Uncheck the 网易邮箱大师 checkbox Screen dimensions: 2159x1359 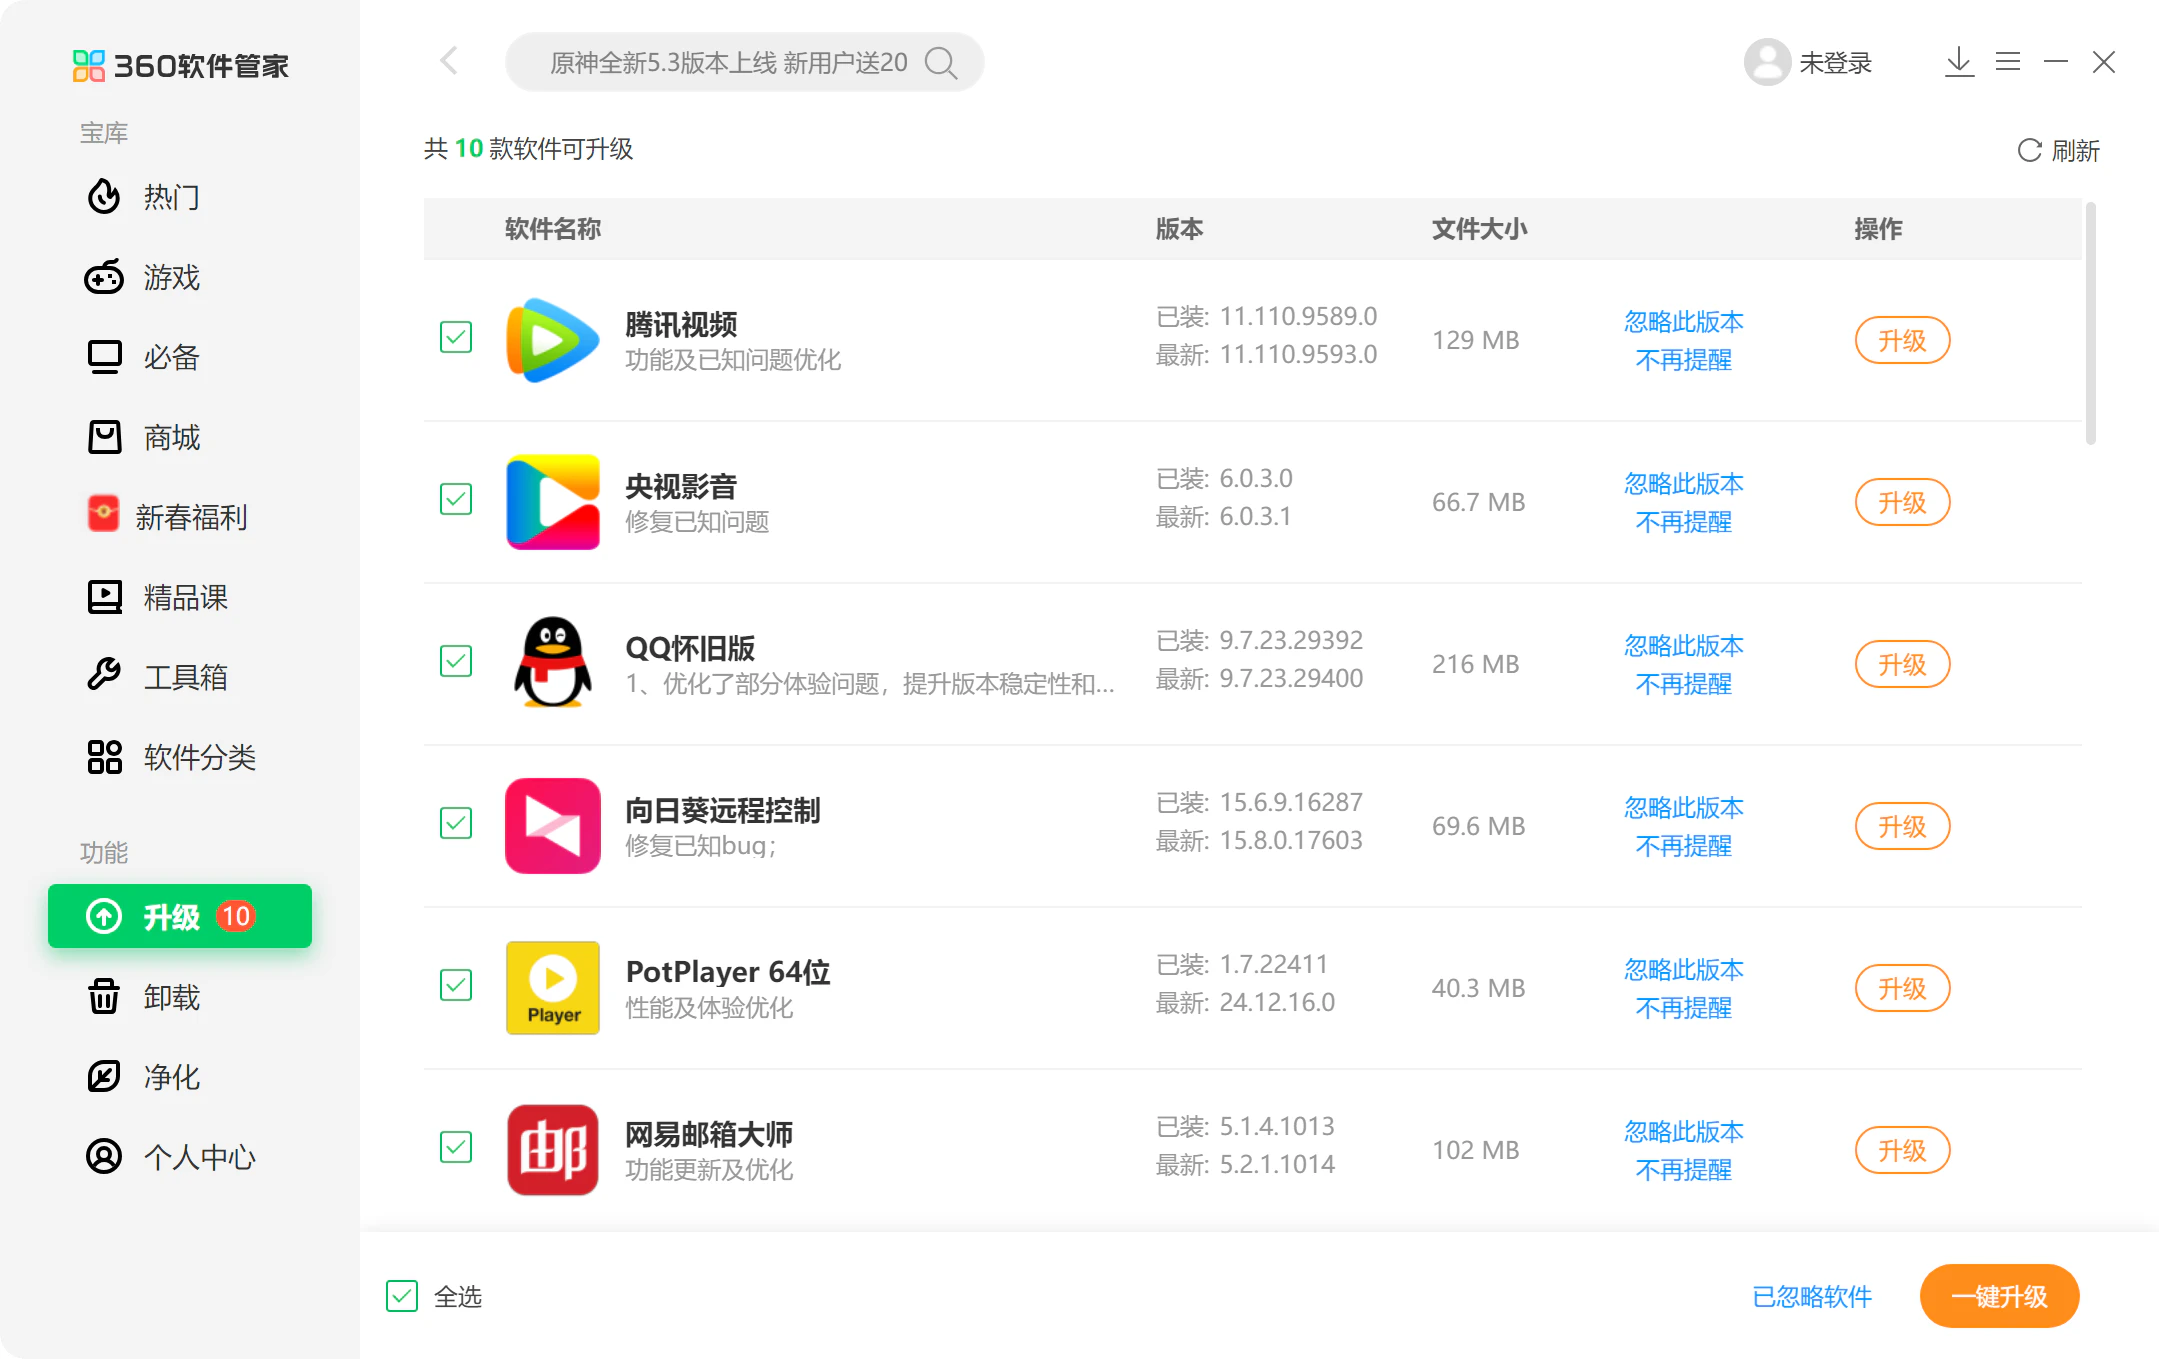[456, 1147]
